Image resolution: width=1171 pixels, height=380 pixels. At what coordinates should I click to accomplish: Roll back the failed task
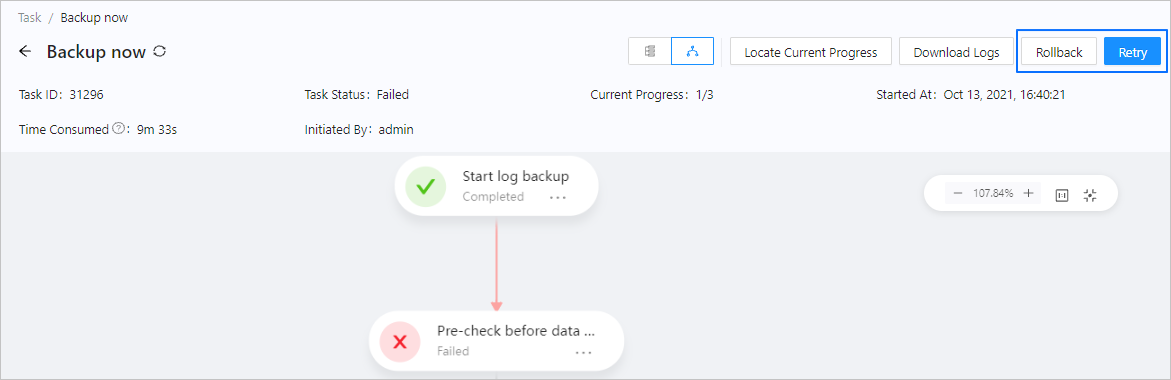coord(1059,52)
